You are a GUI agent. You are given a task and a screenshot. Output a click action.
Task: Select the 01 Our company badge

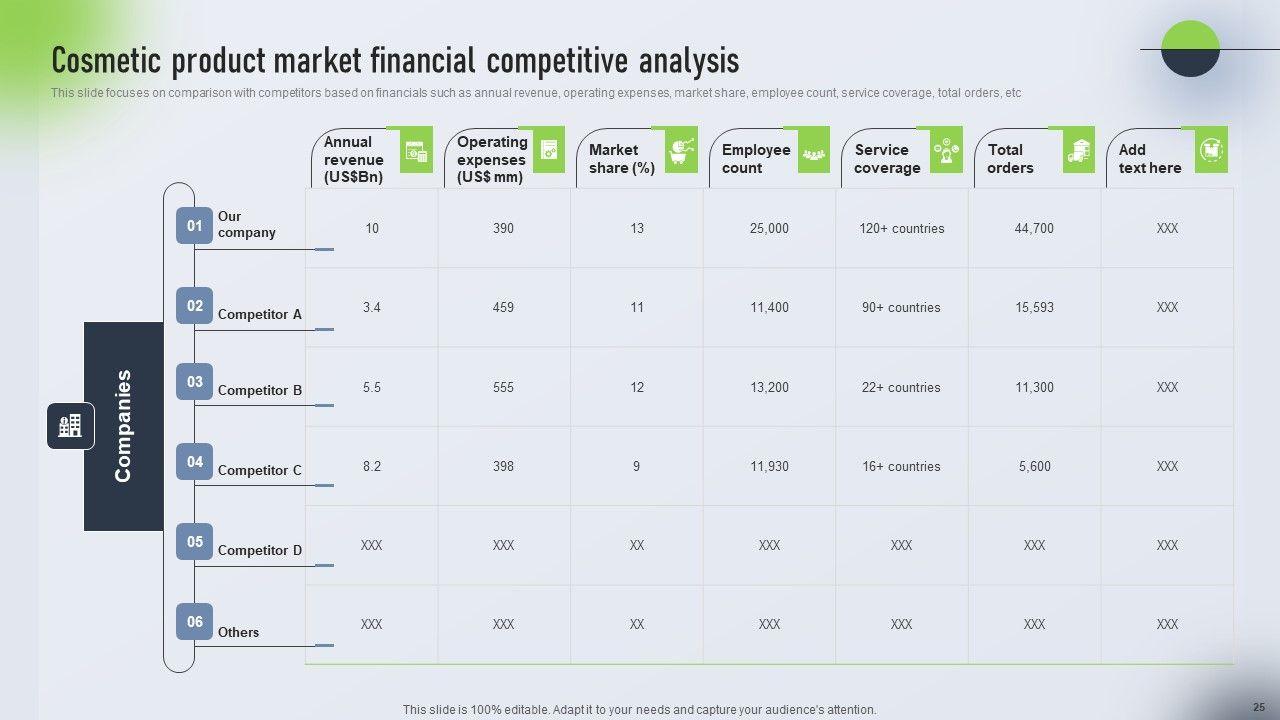[x=195, y=225]
